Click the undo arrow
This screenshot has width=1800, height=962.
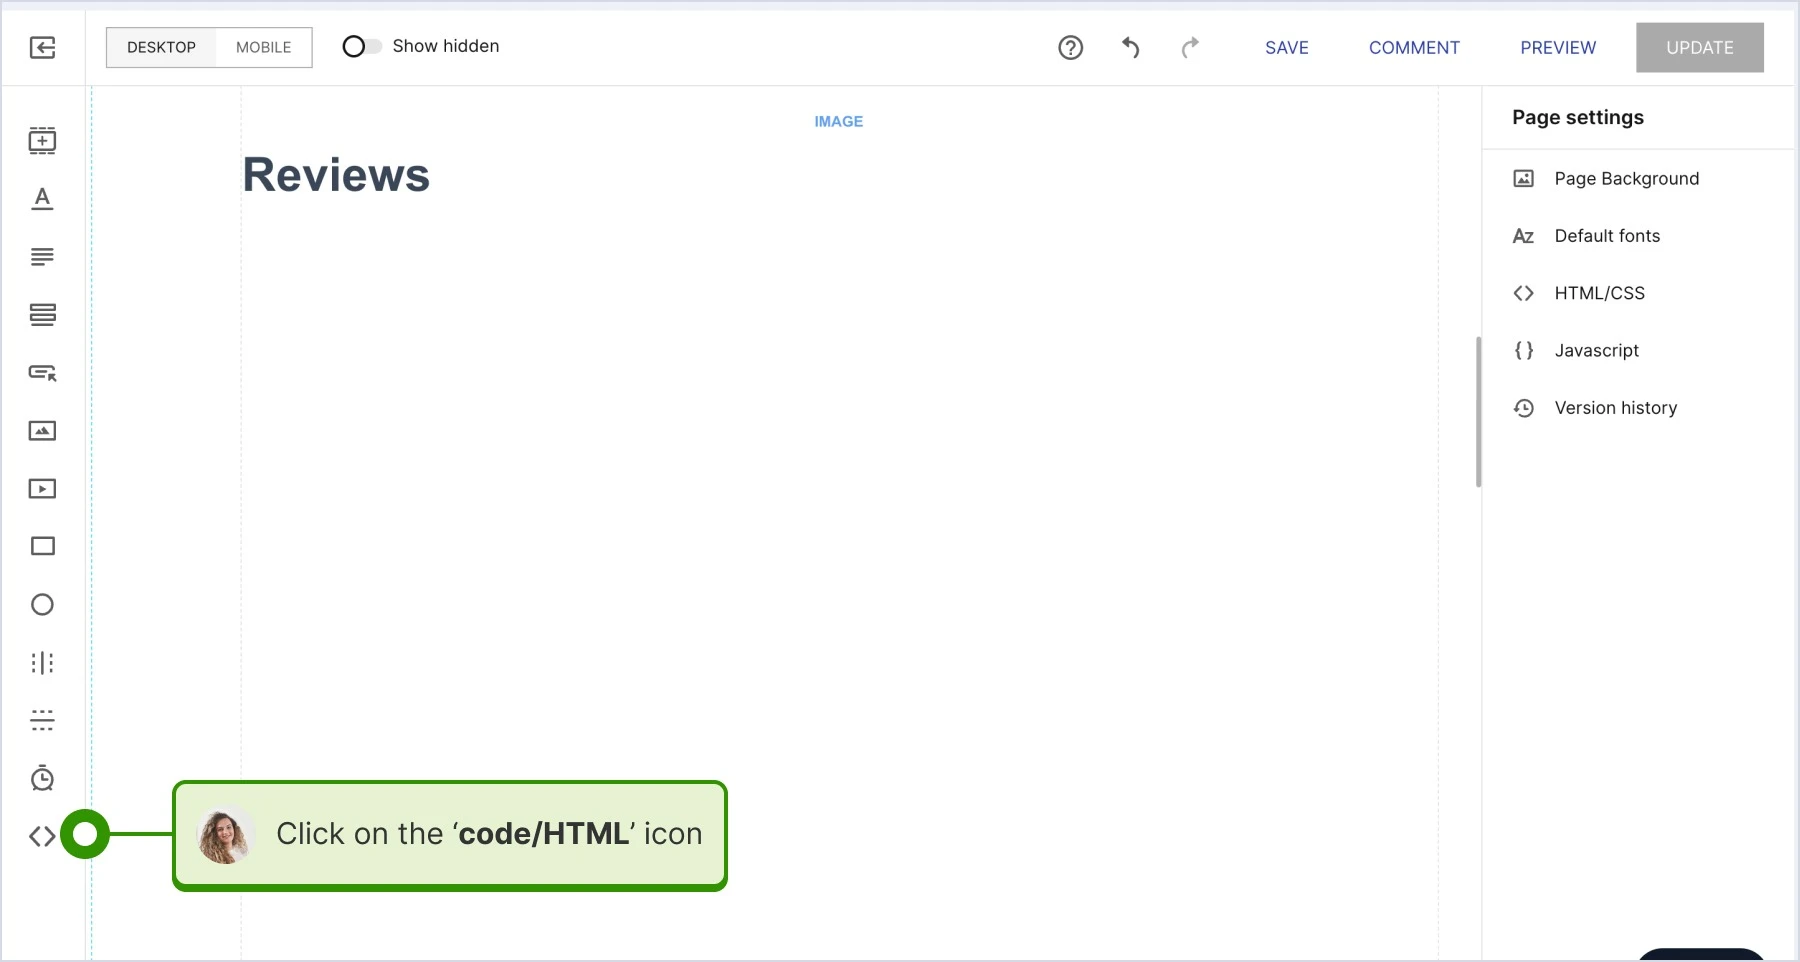[x=1130, y=47]
